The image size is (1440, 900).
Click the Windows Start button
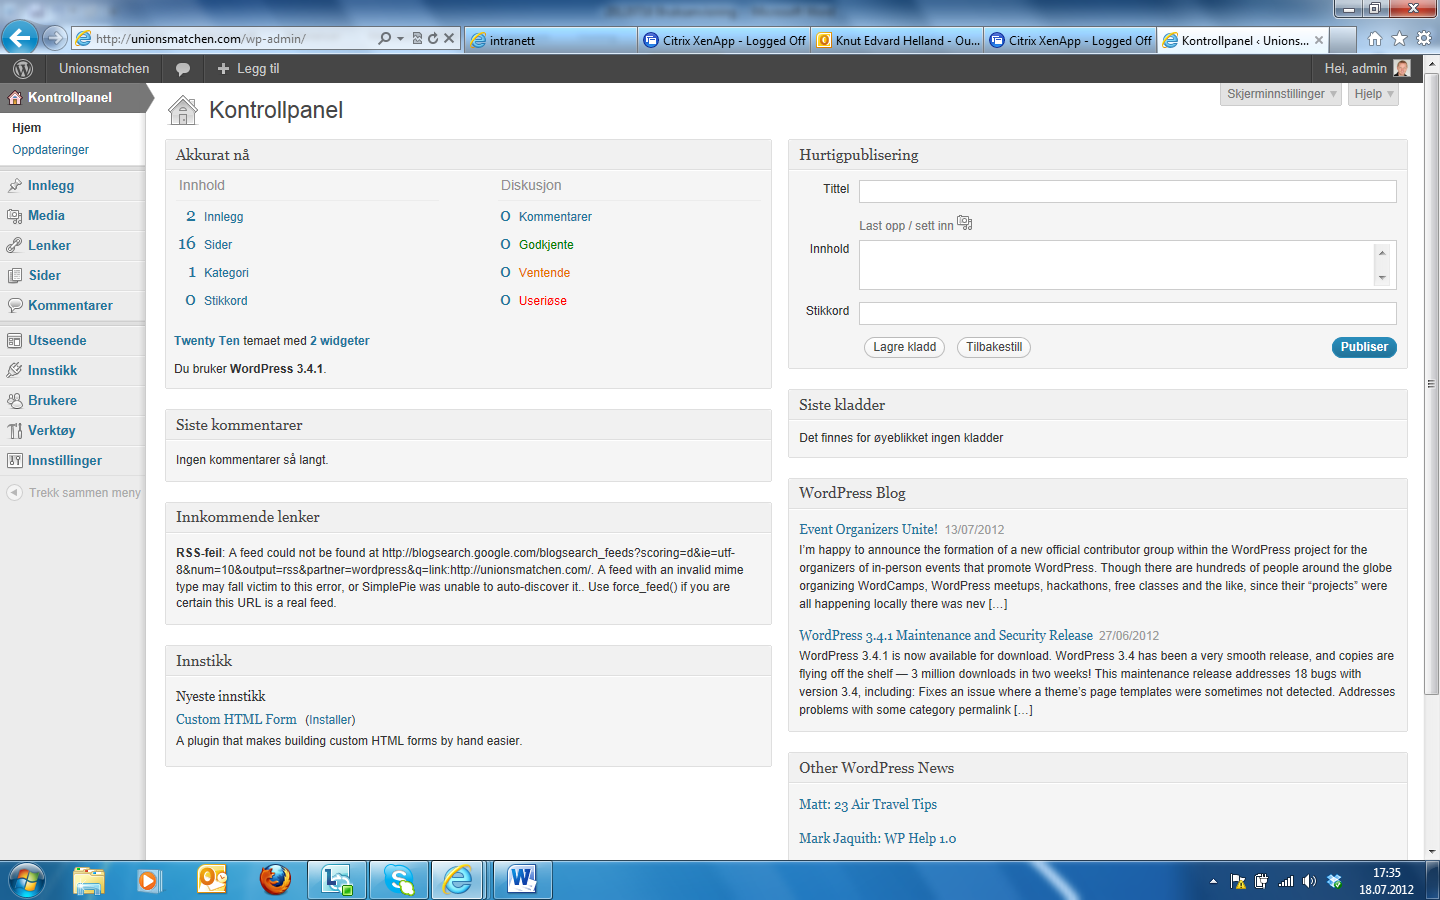(x=27, y=880)
